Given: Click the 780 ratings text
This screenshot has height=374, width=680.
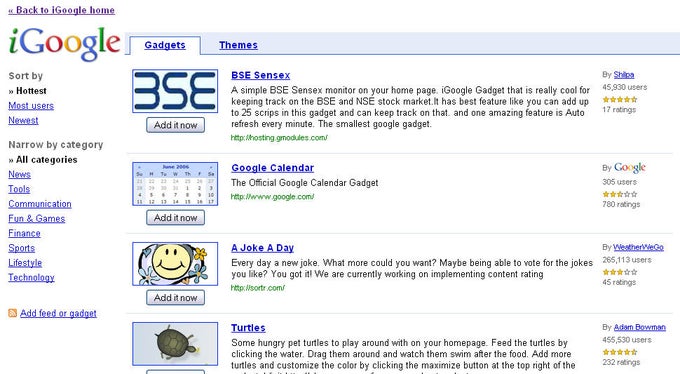Looking at the screenshot, I should pos(621,204).
